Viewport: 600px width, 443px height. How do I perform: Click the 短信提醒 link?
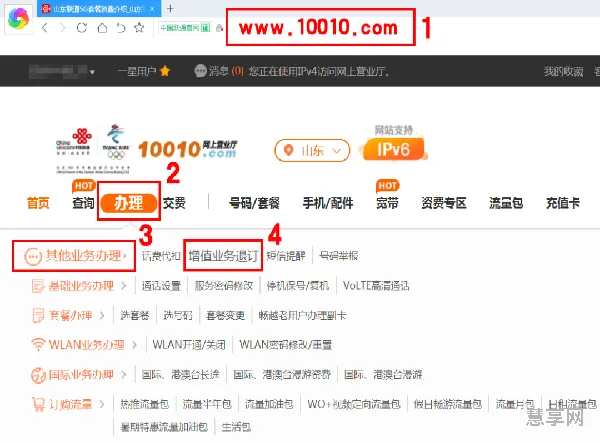click(286, 256)
